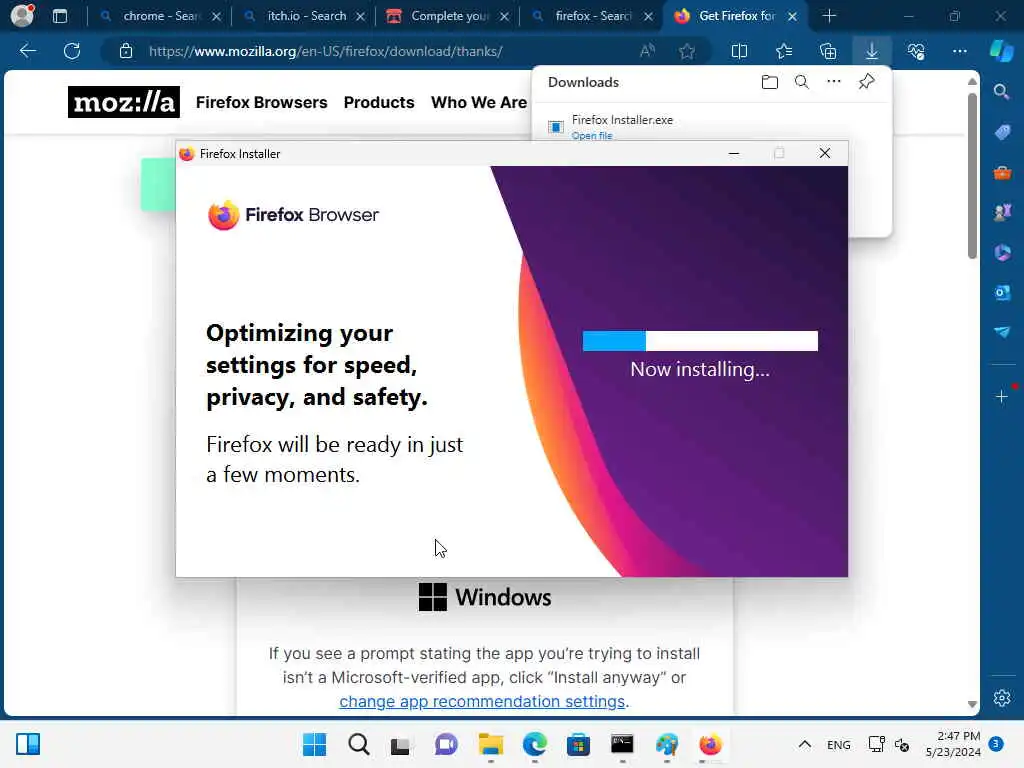Open a new tab with plus button
1024x768 pixels.
pos(829,16)
